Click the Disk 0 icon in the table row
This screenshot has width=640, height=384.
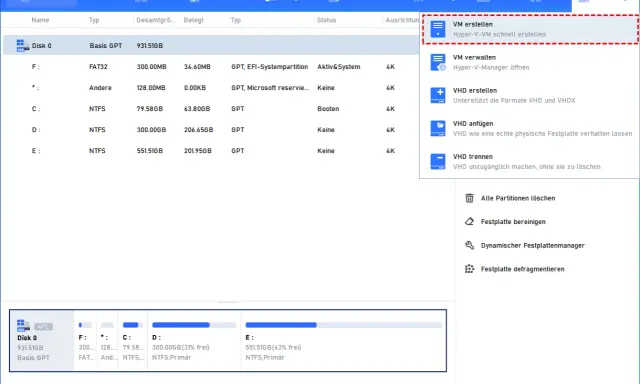click(x=23, y=45)
